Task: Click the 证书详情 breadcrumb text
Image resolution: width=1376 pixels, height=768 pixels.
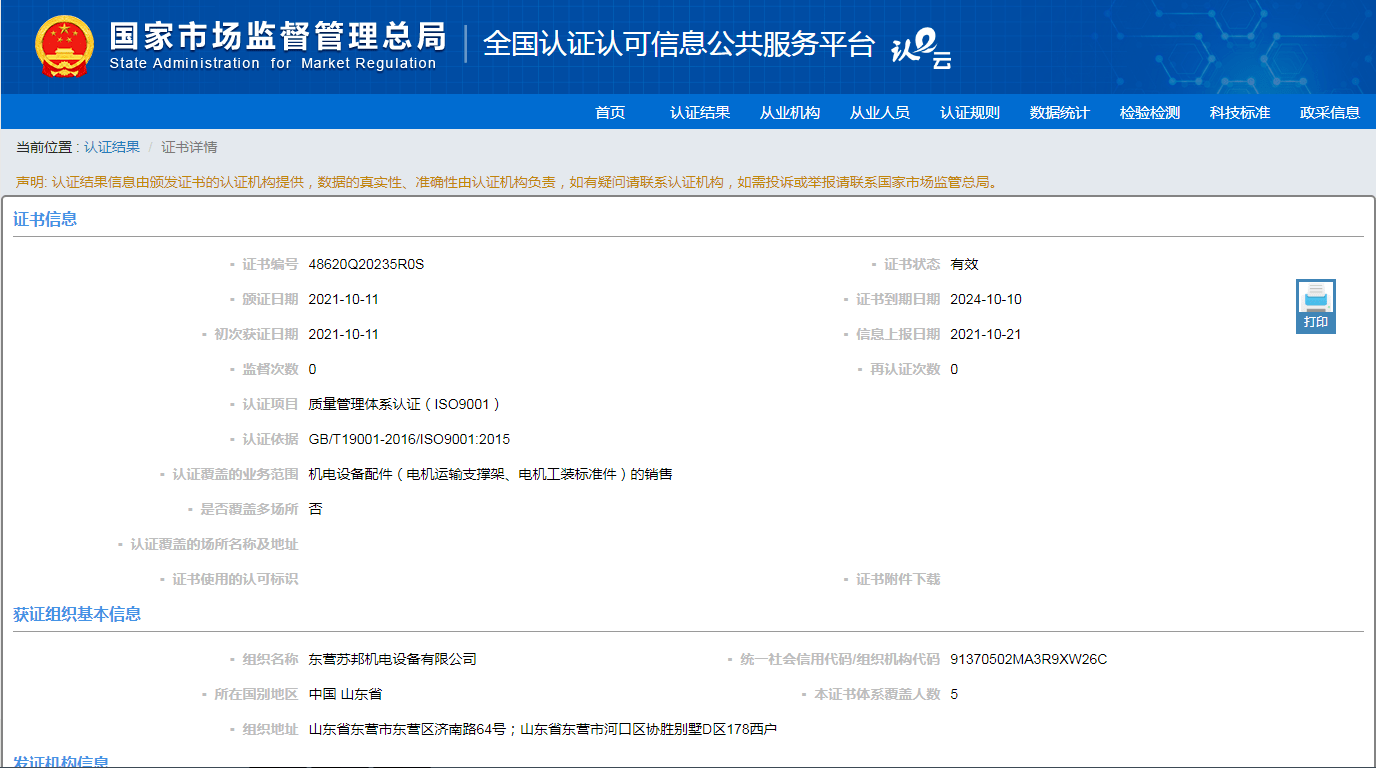Action: click(189, 147)
